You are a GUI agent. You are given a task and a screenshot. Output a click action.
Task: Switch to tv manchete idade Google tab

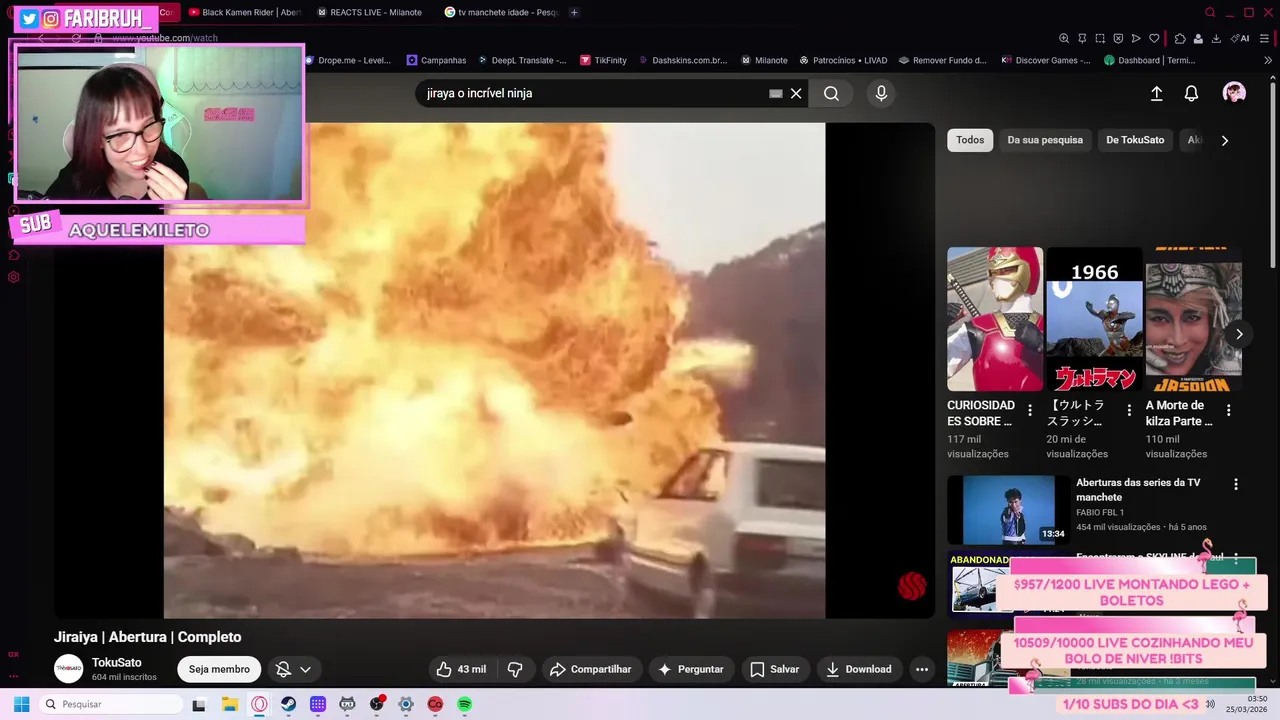pyautogui.click(x=502, y=12)
